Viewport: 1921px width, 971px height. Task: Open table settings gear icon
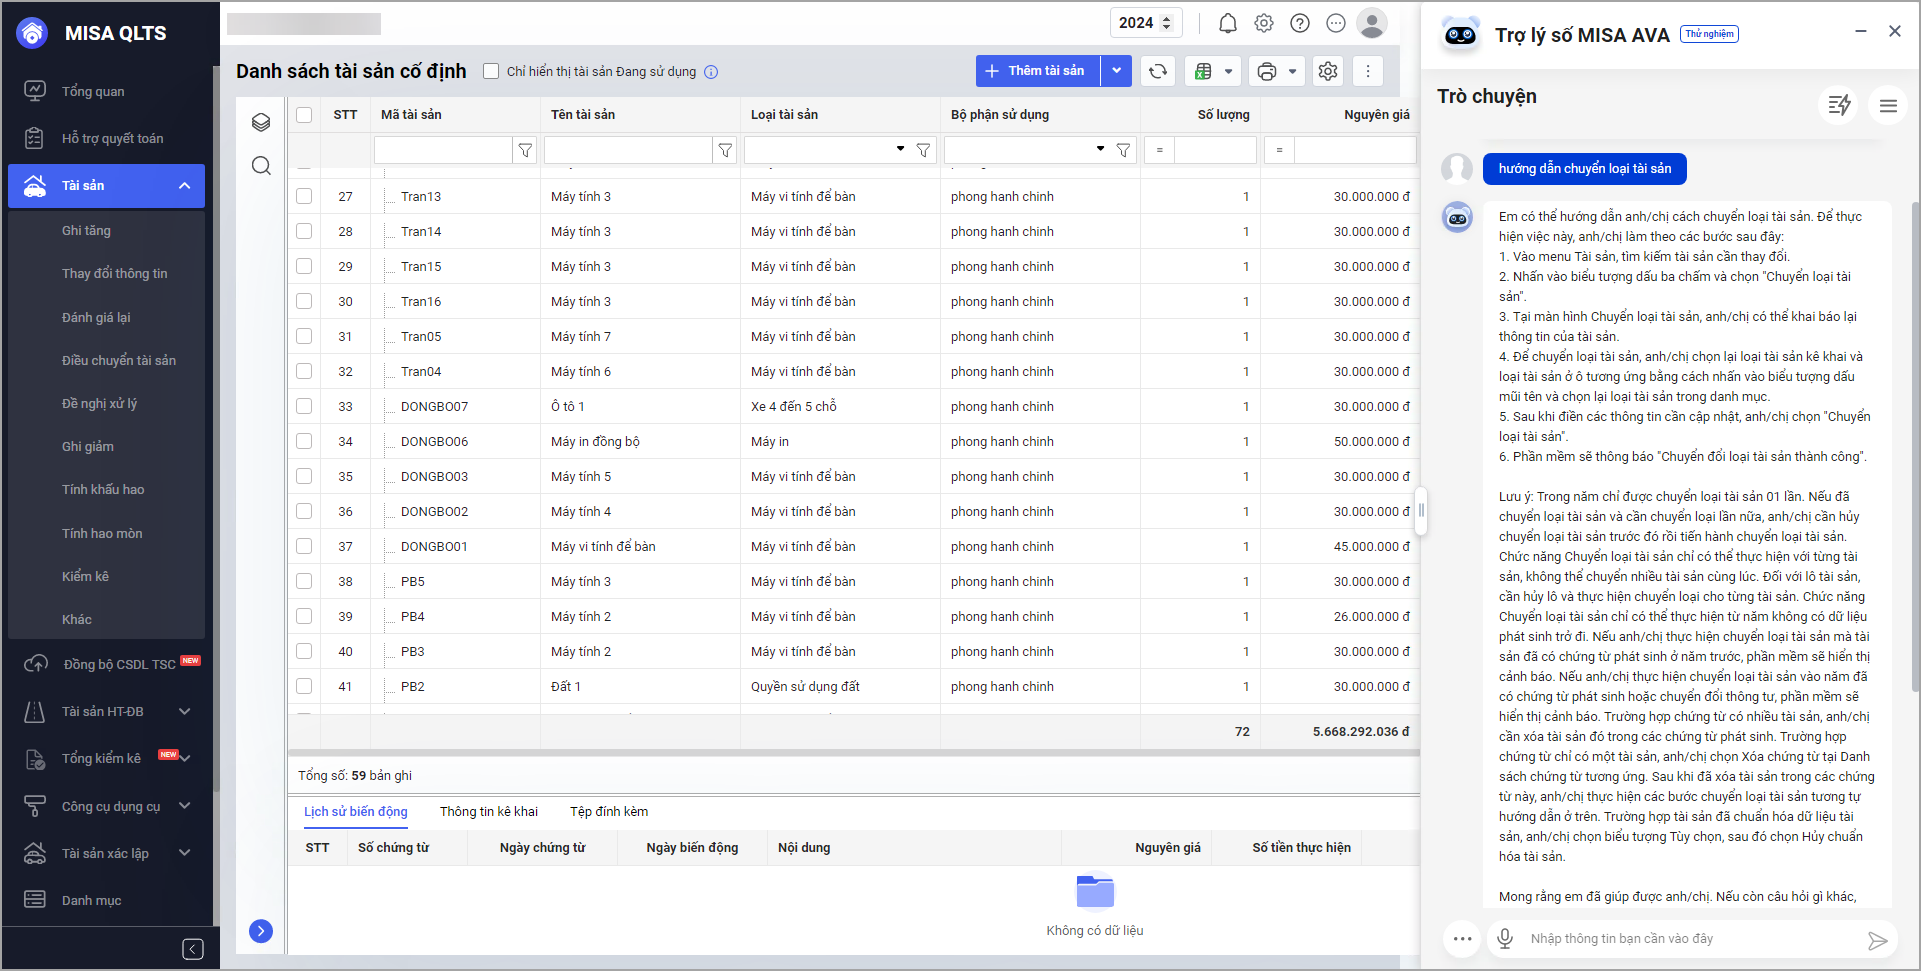click(1328, 71)
